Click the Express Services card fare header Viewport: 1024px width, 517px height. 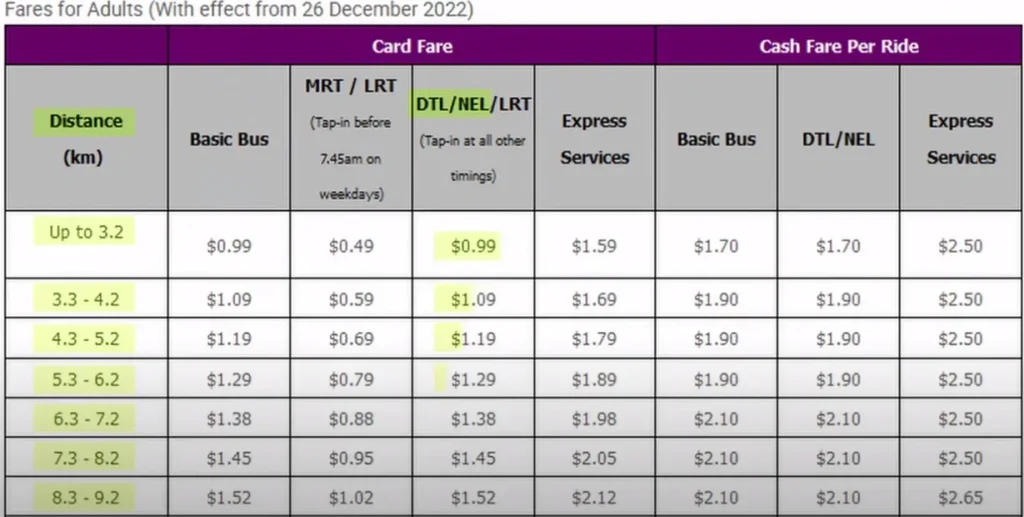595,139
